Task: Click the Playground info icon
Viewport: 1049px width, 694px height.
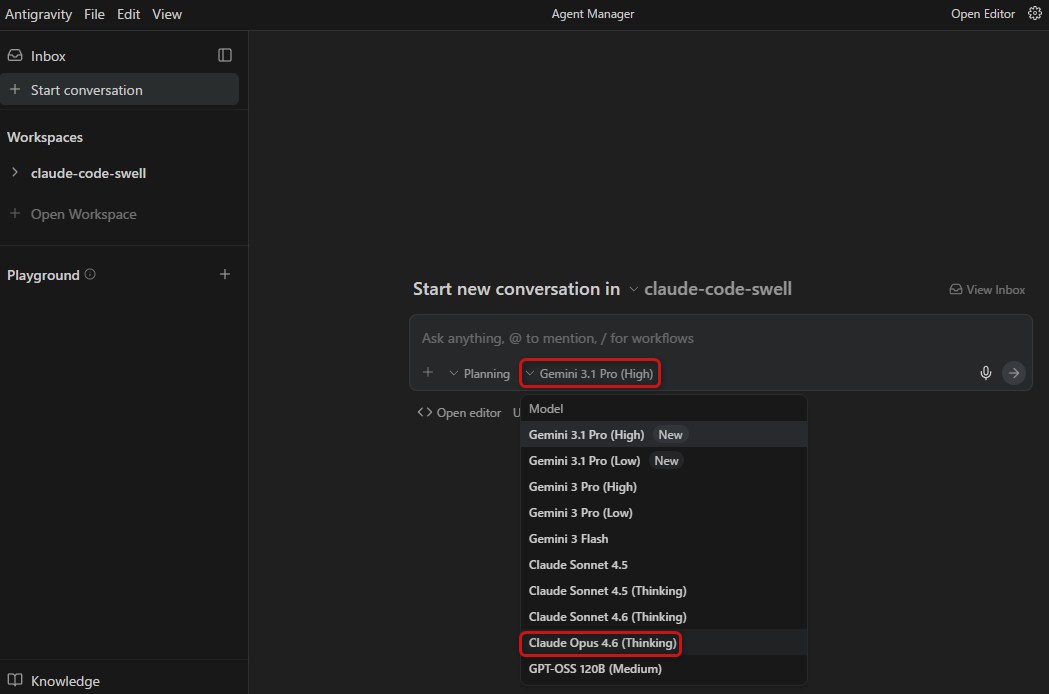Action: click(90, 274)
